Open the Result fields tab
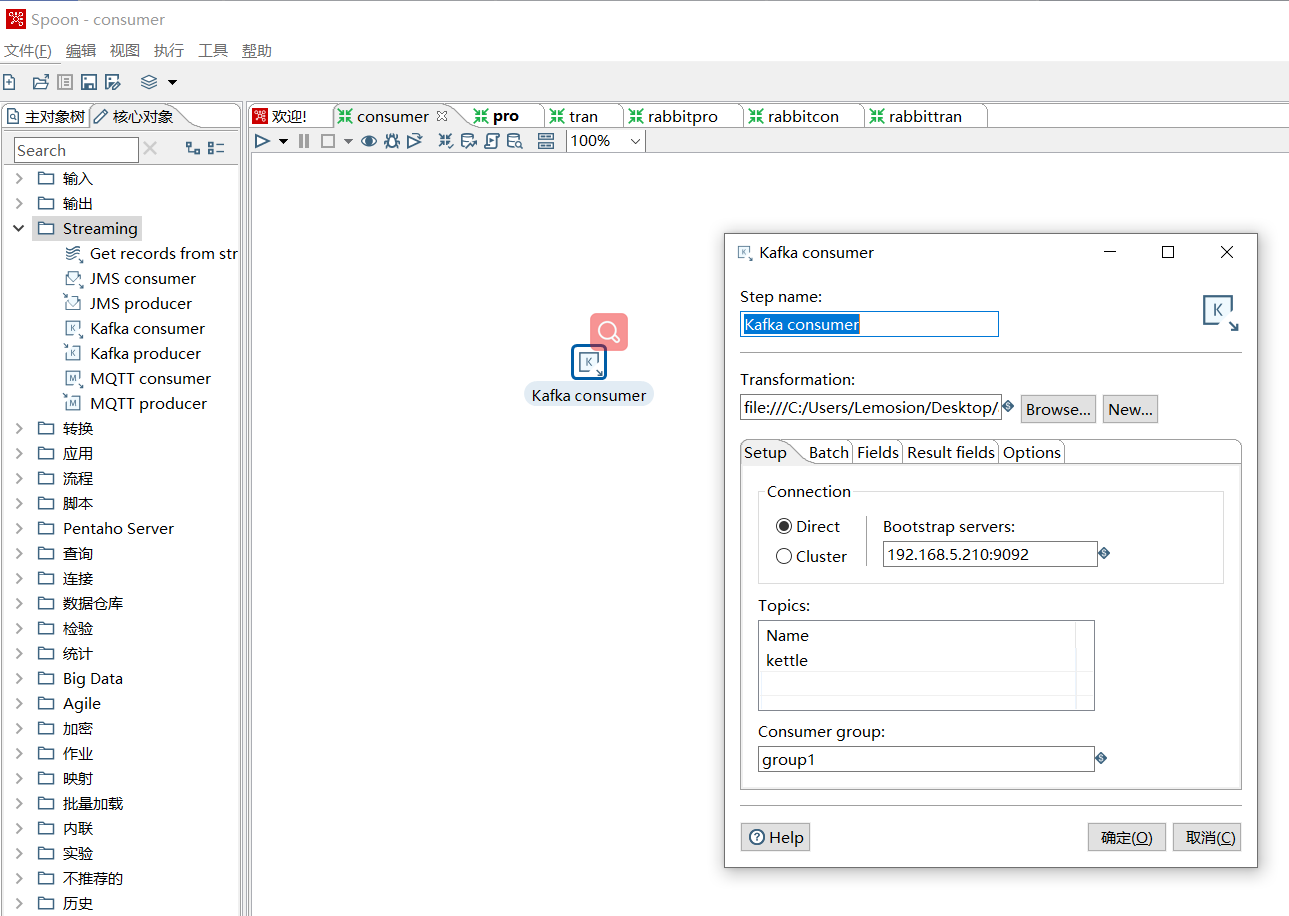The image size is (1289, 916). 951,452
